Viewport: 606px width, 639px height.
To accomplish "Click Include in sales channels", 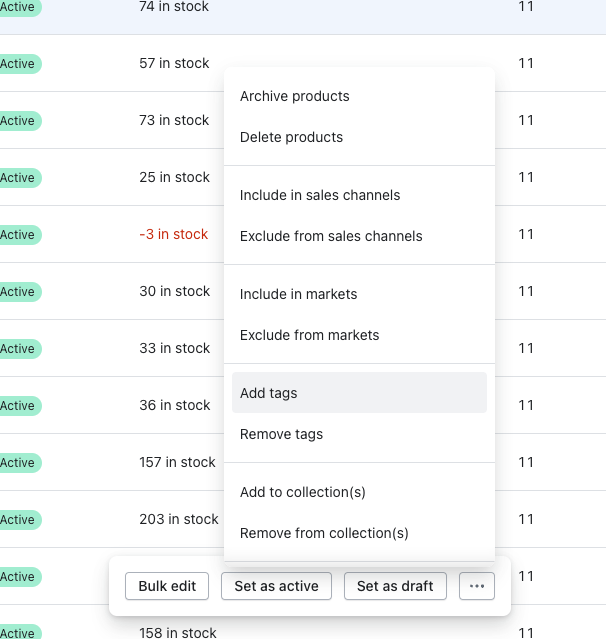I will tap(320, 195).
